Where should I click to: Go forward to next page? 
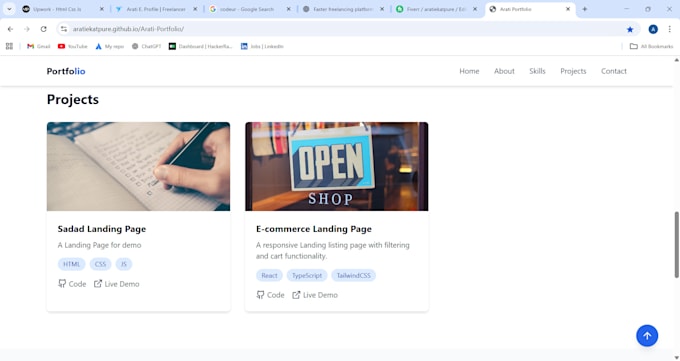pyautogui.click(x=27, y=29)
